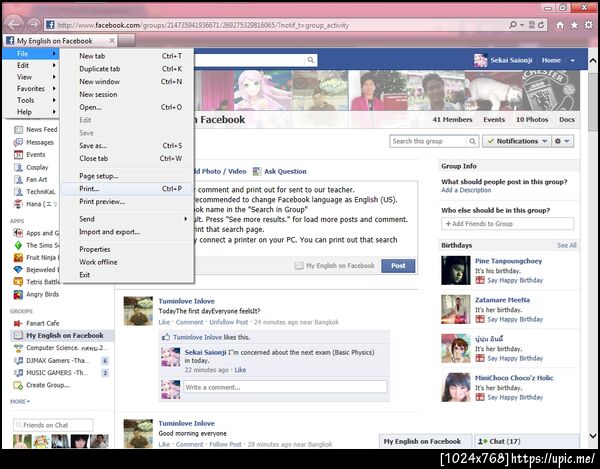This screenshot has width=600, height=469.
Task: Open the account dropdown arrow beside Home
Action: pos(572,60)
